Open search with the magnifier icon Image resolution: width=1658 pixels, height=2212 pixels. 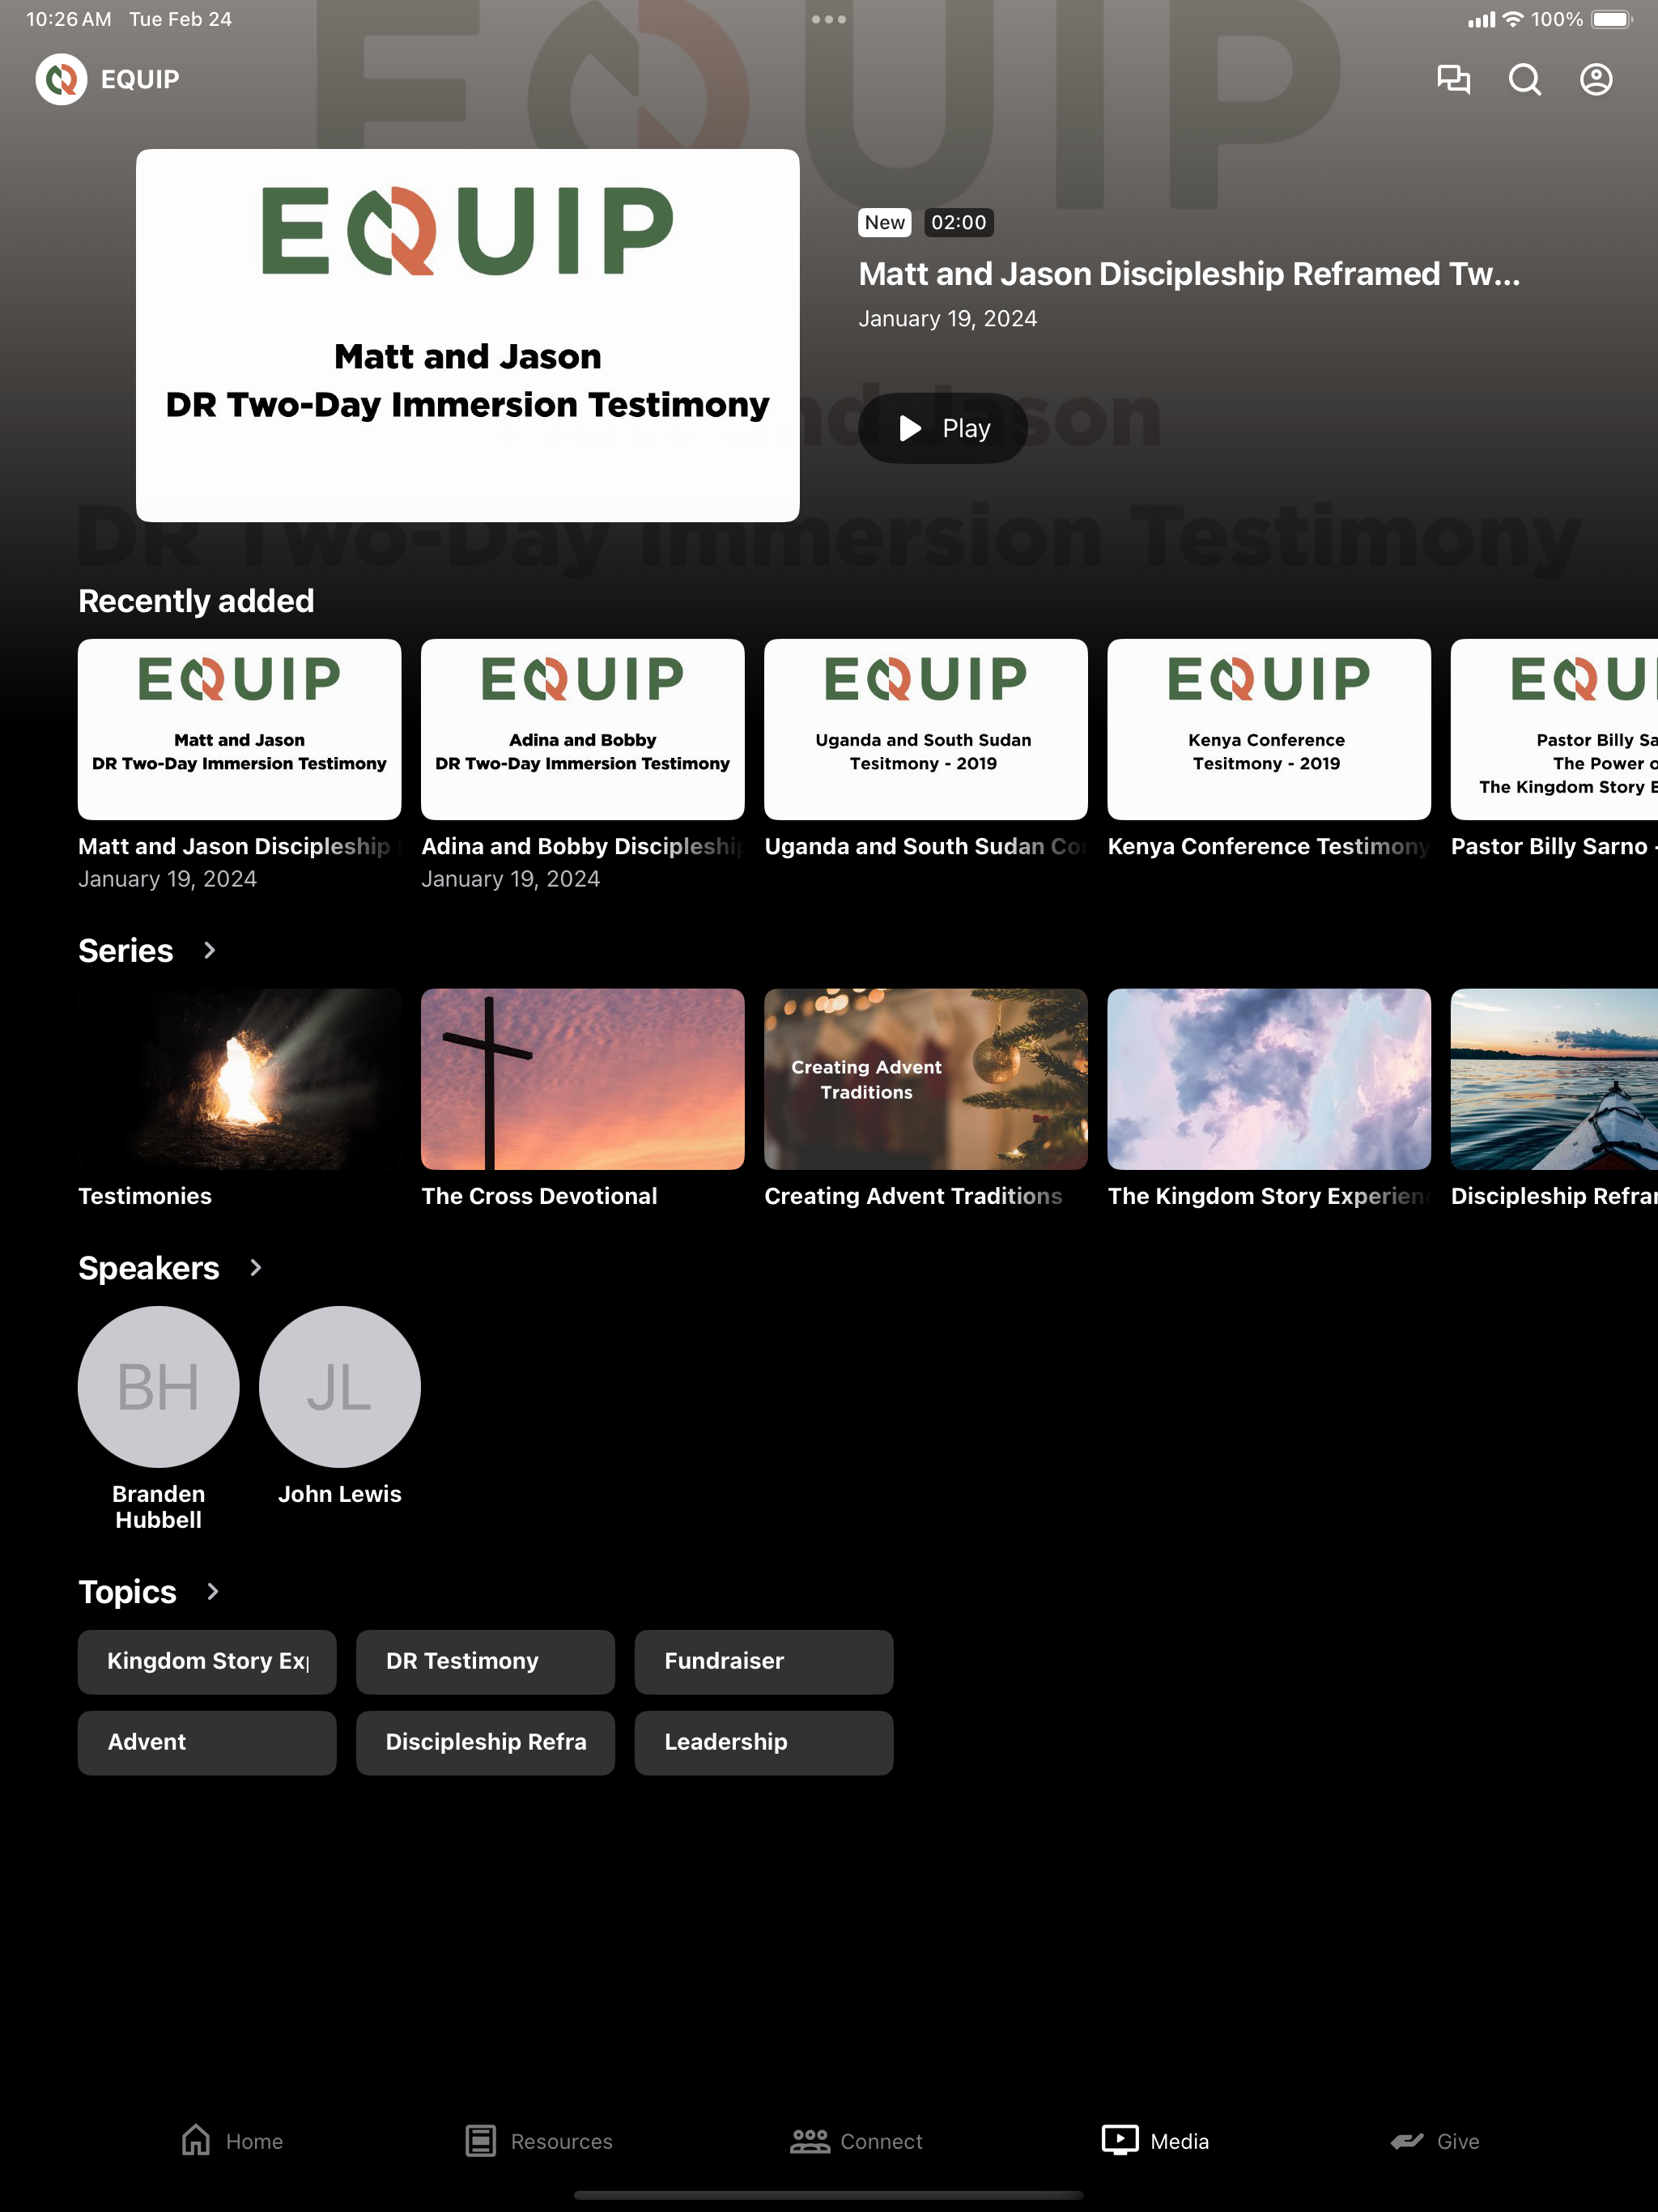coord(1524,79)
